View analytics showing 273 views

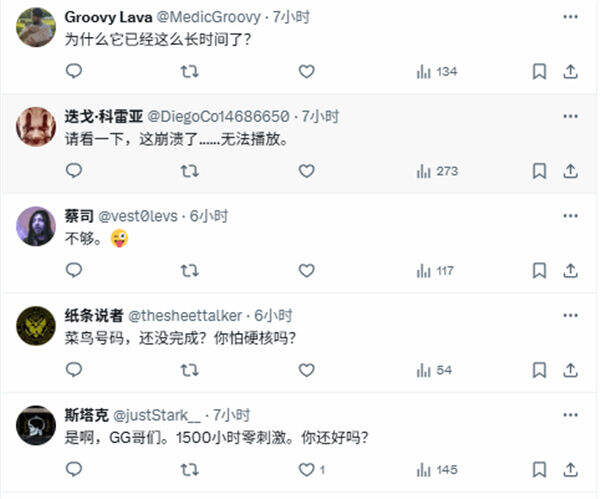[436, 171]
